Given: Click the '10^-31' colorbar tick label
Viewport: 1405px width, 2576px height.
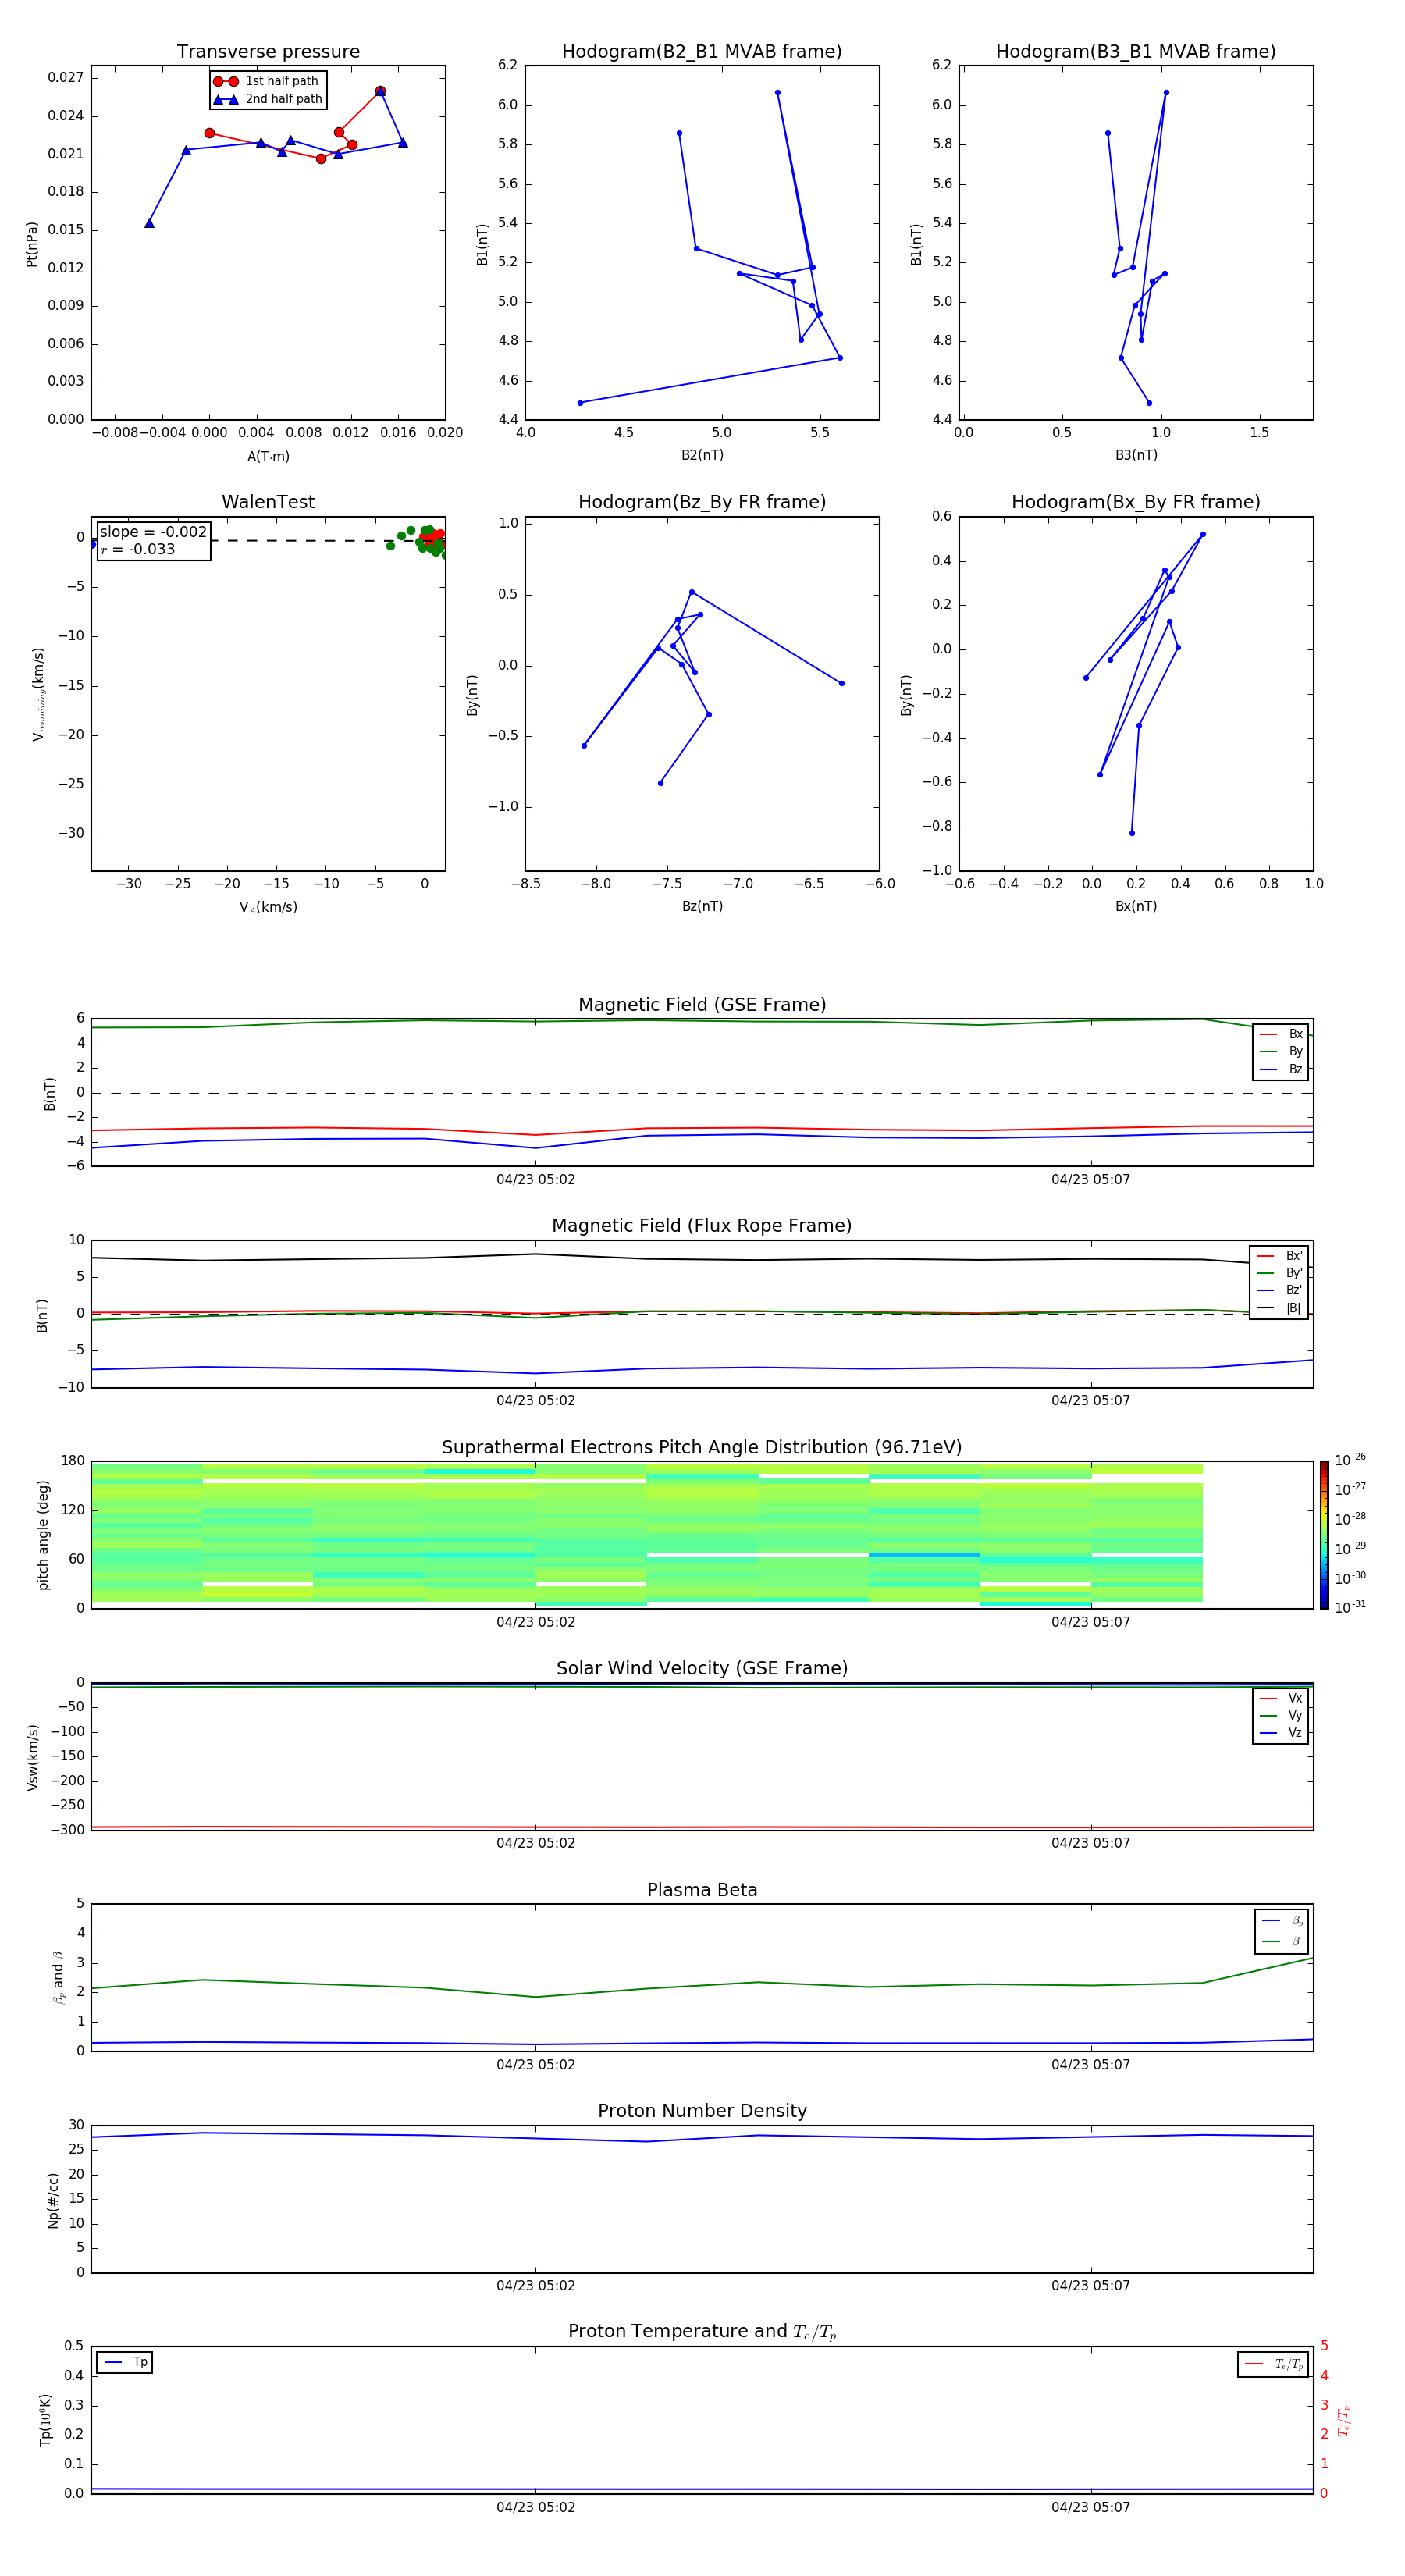Looking at the screenshot, I should 1350,1607.
